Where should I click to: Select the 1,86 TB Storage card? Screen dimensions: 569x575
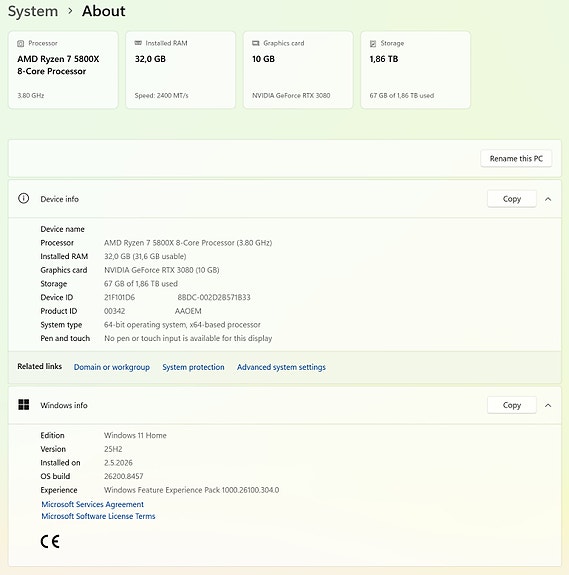pos(415,70)
